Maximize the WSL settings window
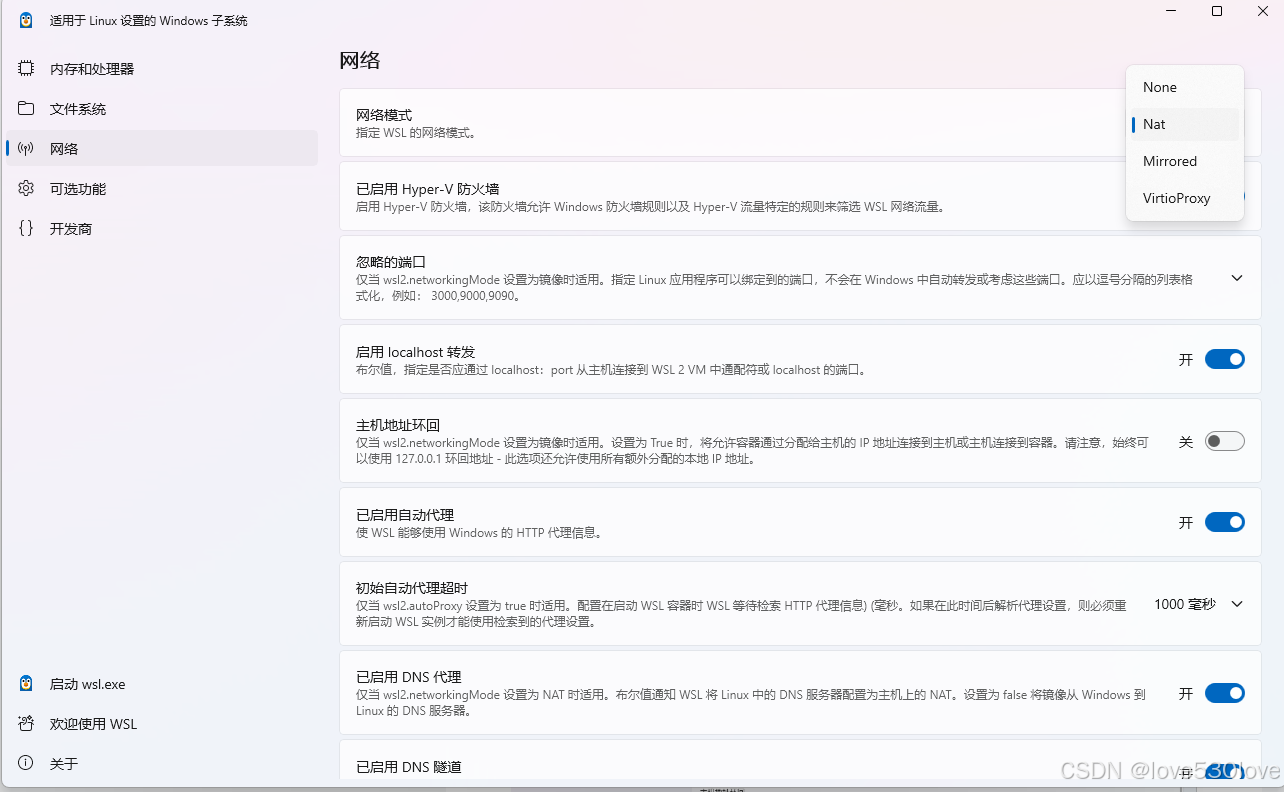The image size is (1284, 792). click(x=1217, y=11)
